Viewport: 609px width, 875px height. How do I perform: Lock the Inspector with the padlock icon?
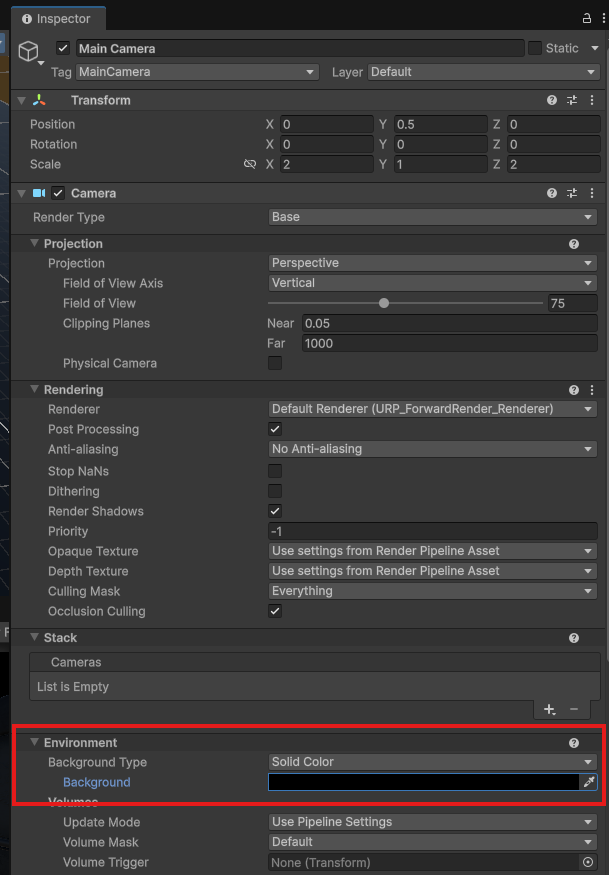pos(586,19)
